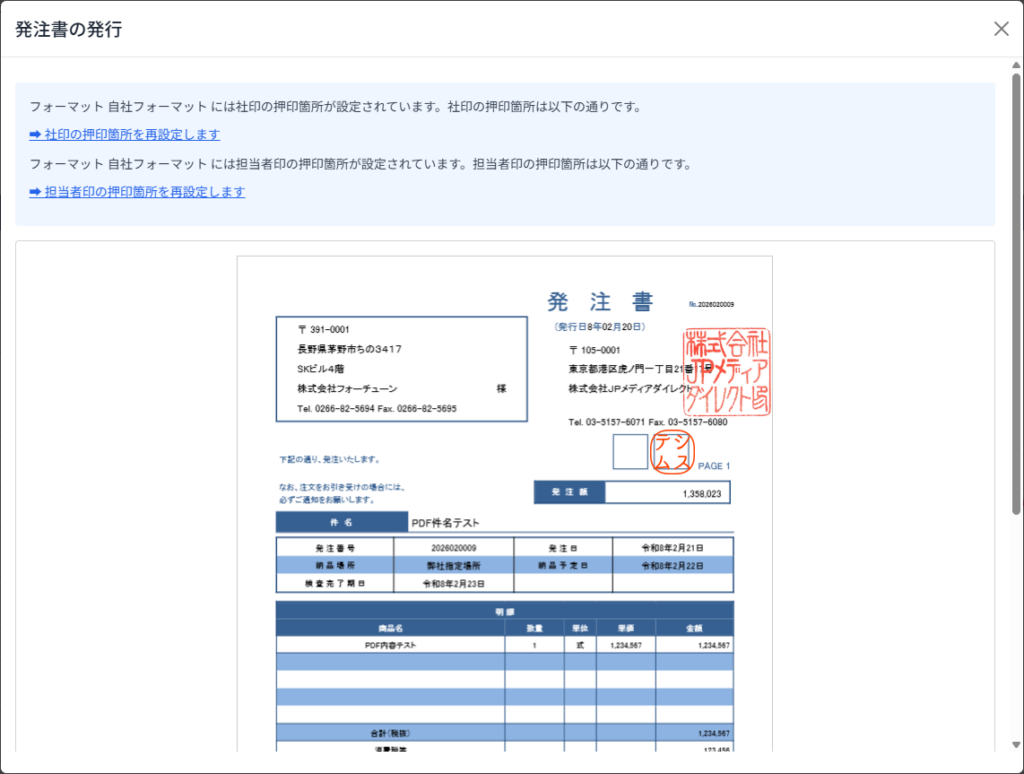1024x774 pixels.
Task: Open the 社印の押印箇所を再設定します link
Action: [132, 134]
